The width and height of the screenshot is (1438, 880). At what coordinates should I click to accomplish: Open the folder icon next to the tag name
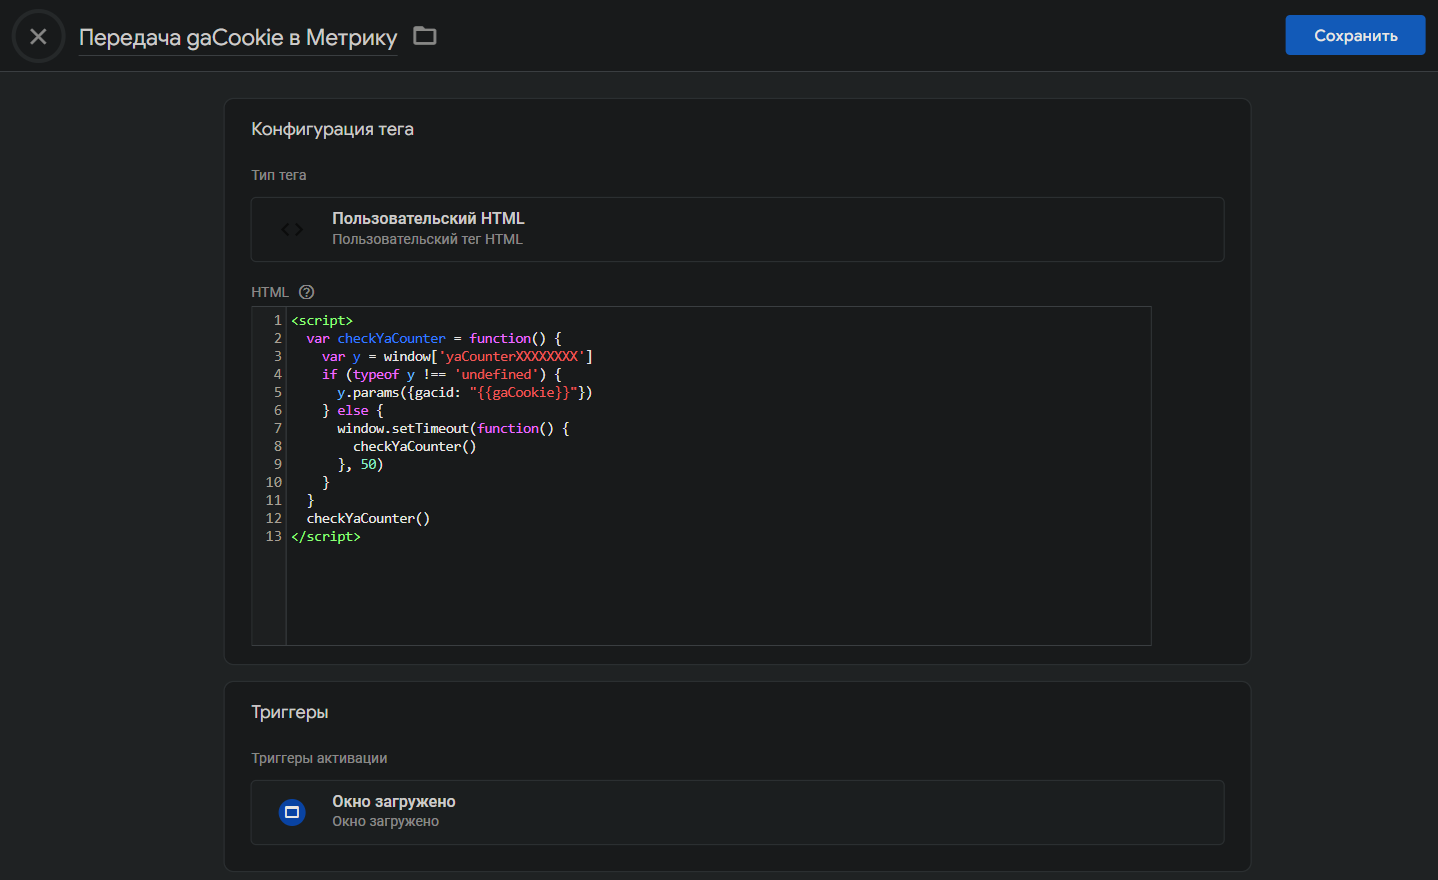point(425,36)
